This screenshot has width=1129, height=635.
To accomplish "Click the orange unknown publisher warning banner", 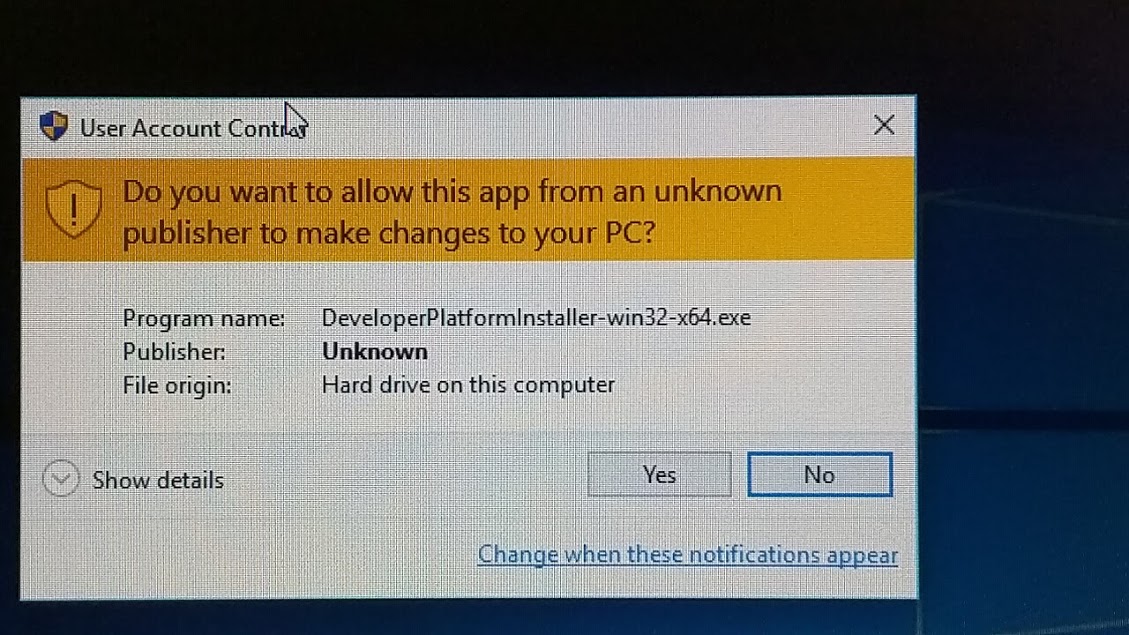I will coord(468,210).
